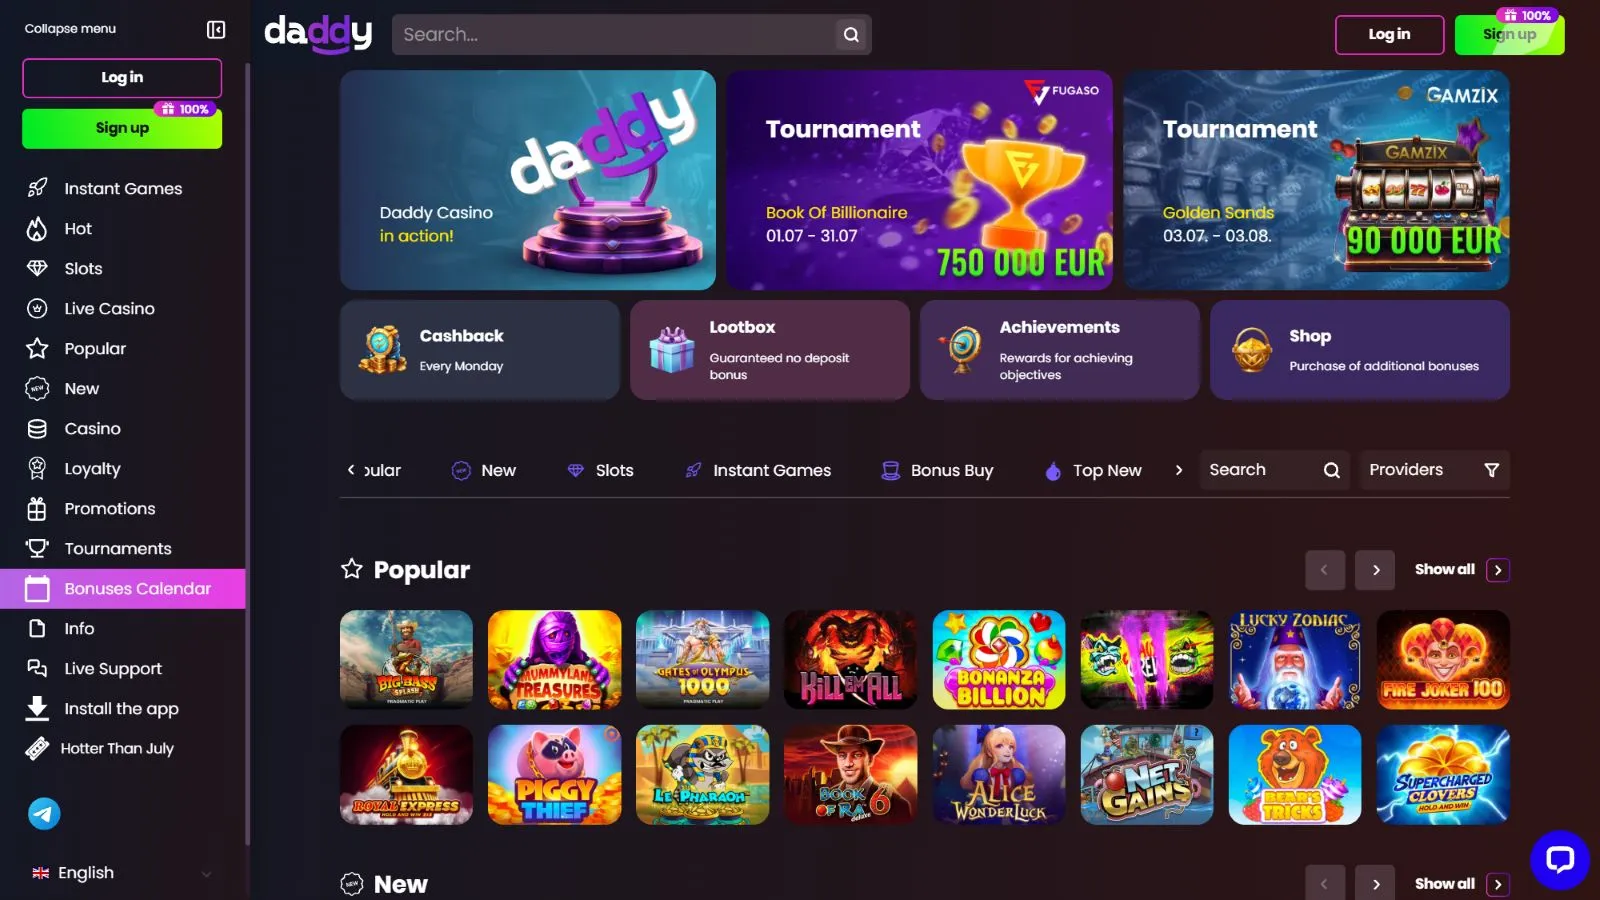Click the top search magnifier icon
The image size is (1600, 900).
(851, 34)
